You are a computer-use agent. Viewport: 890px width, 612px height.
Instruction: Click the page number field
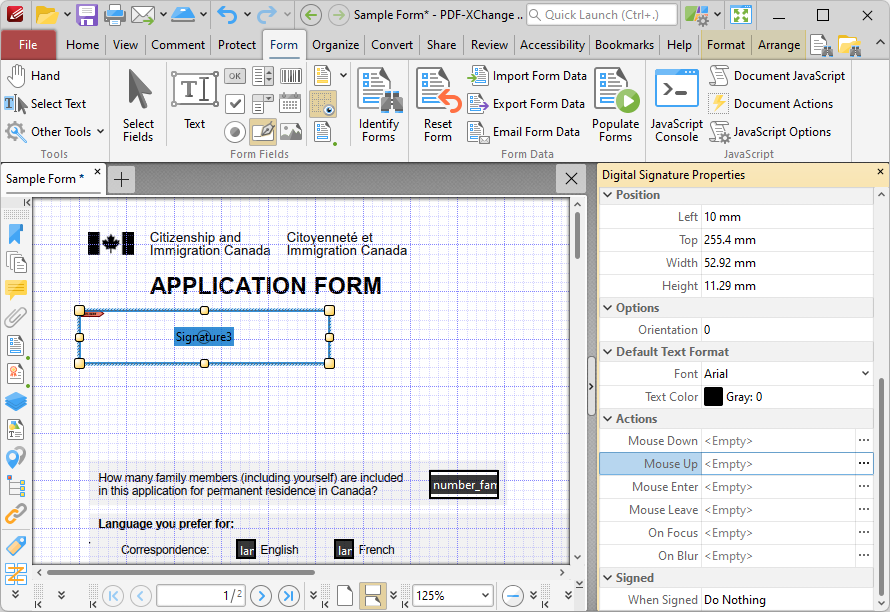[x=201, y=596]
